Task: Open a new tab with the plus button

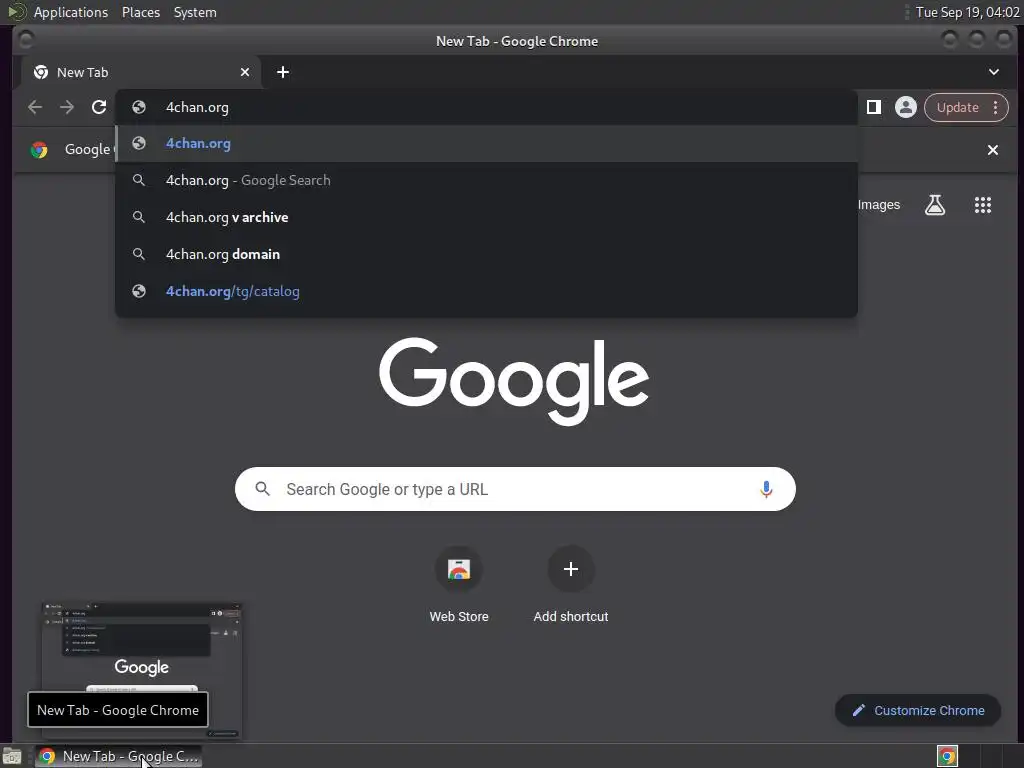Action: pyautogui.click(x=283, y=72)
